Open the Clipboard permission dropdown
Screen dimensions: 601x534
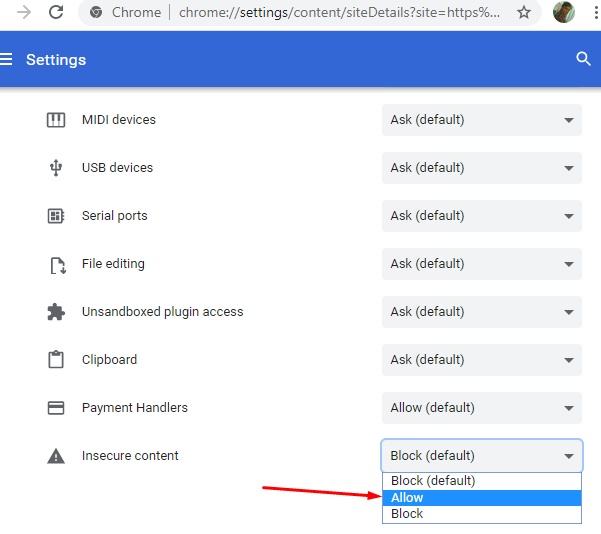481,360
